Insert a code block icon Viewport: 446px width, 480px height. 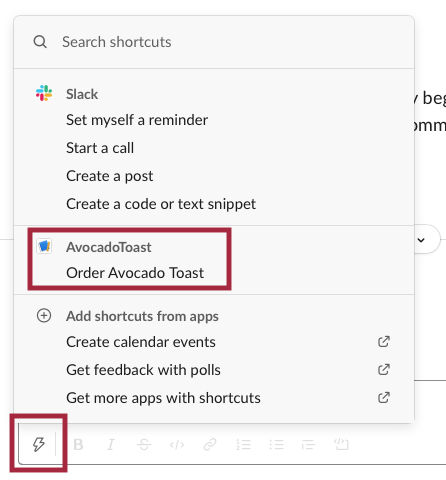click(341, 444)
